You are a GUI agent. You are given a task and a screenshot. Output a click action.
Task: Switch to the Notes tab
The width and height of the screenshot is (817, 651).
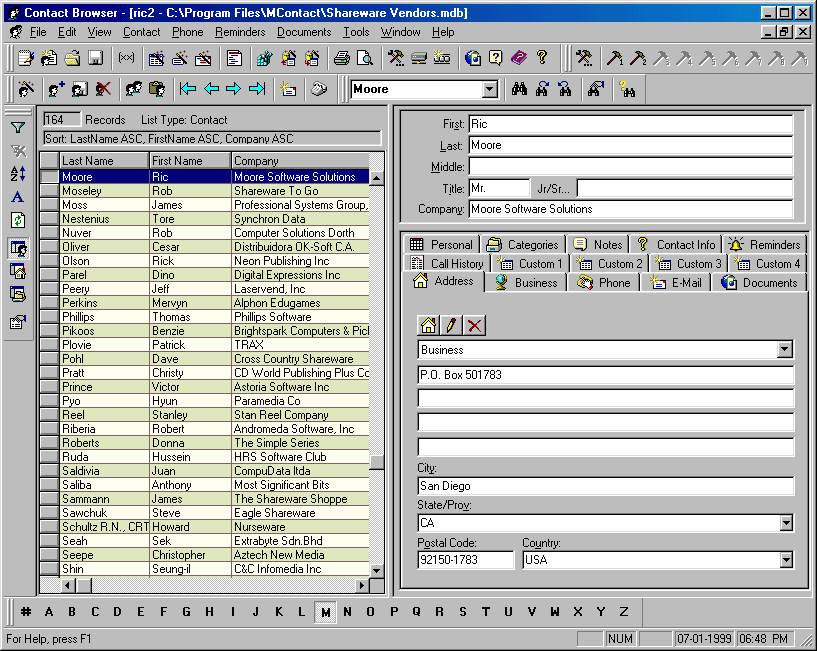coord(598,244)
